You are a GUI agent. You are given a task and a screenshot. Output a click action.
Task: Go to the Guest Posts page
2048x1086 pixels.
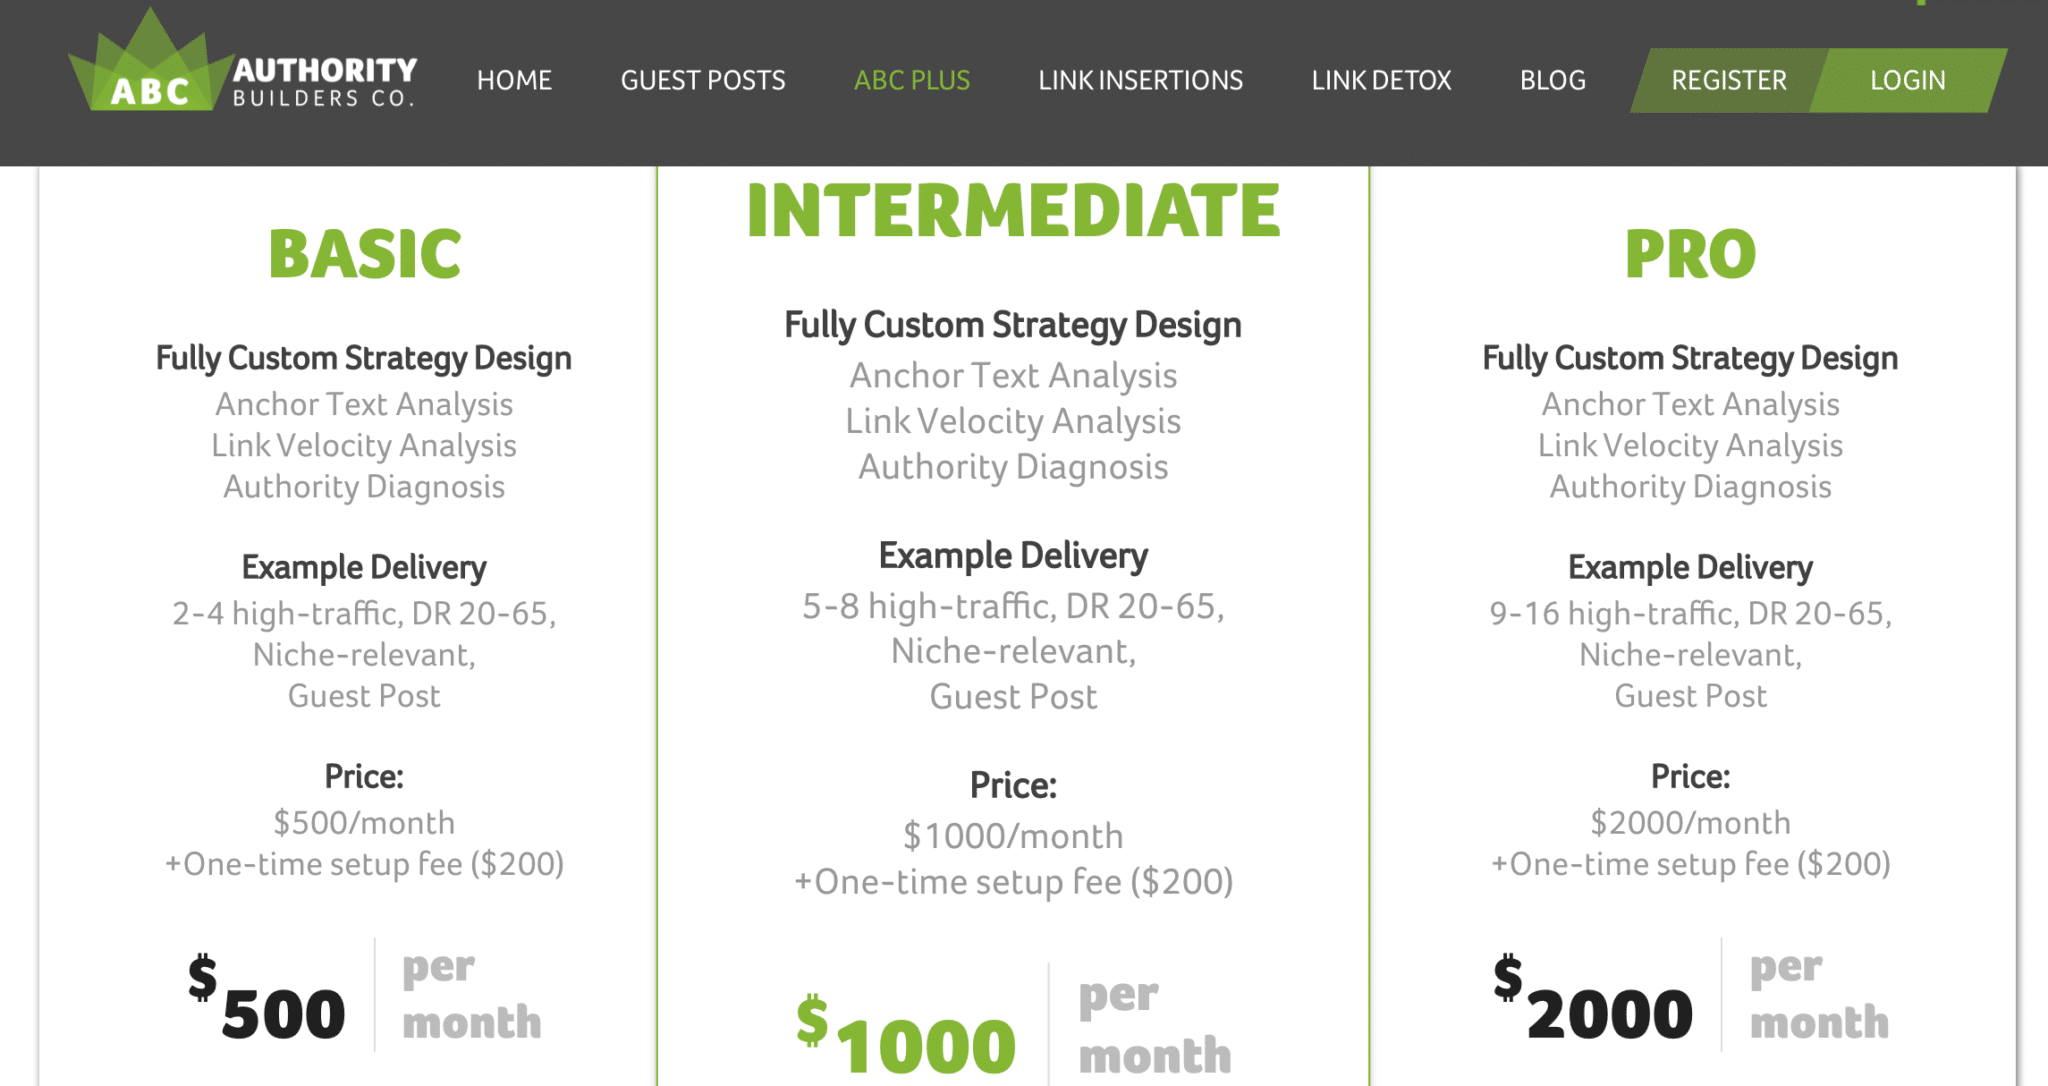tap(703, 80)
